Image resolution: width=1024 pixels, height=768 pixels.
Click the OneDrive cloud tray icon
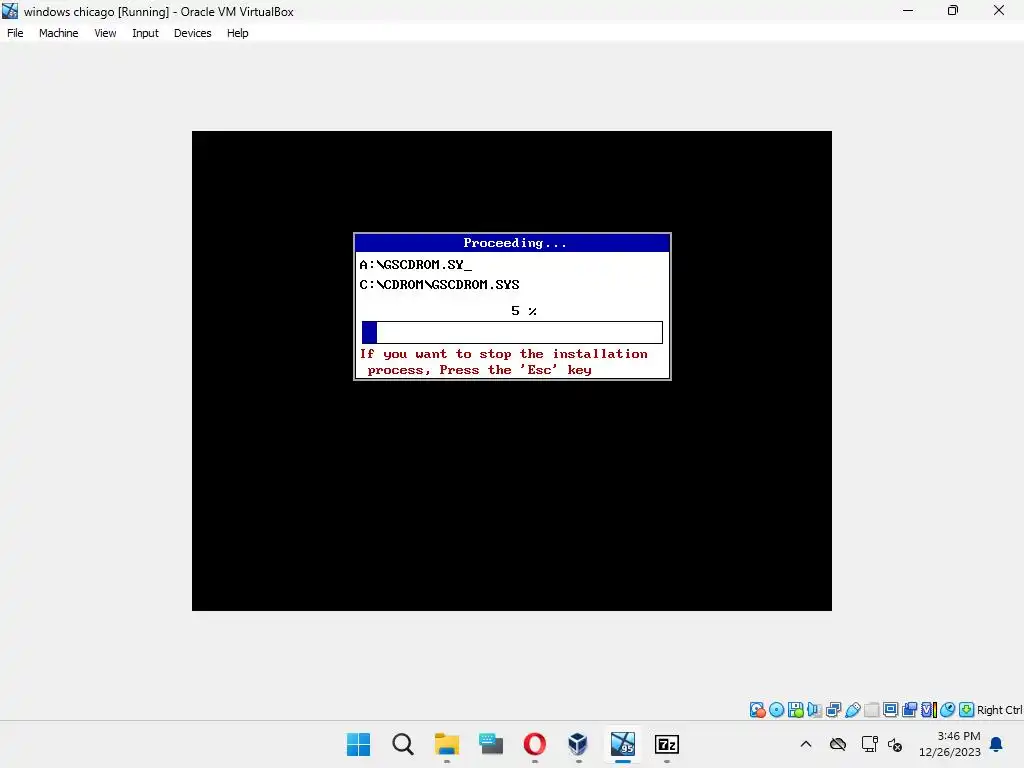coord(838,744)
